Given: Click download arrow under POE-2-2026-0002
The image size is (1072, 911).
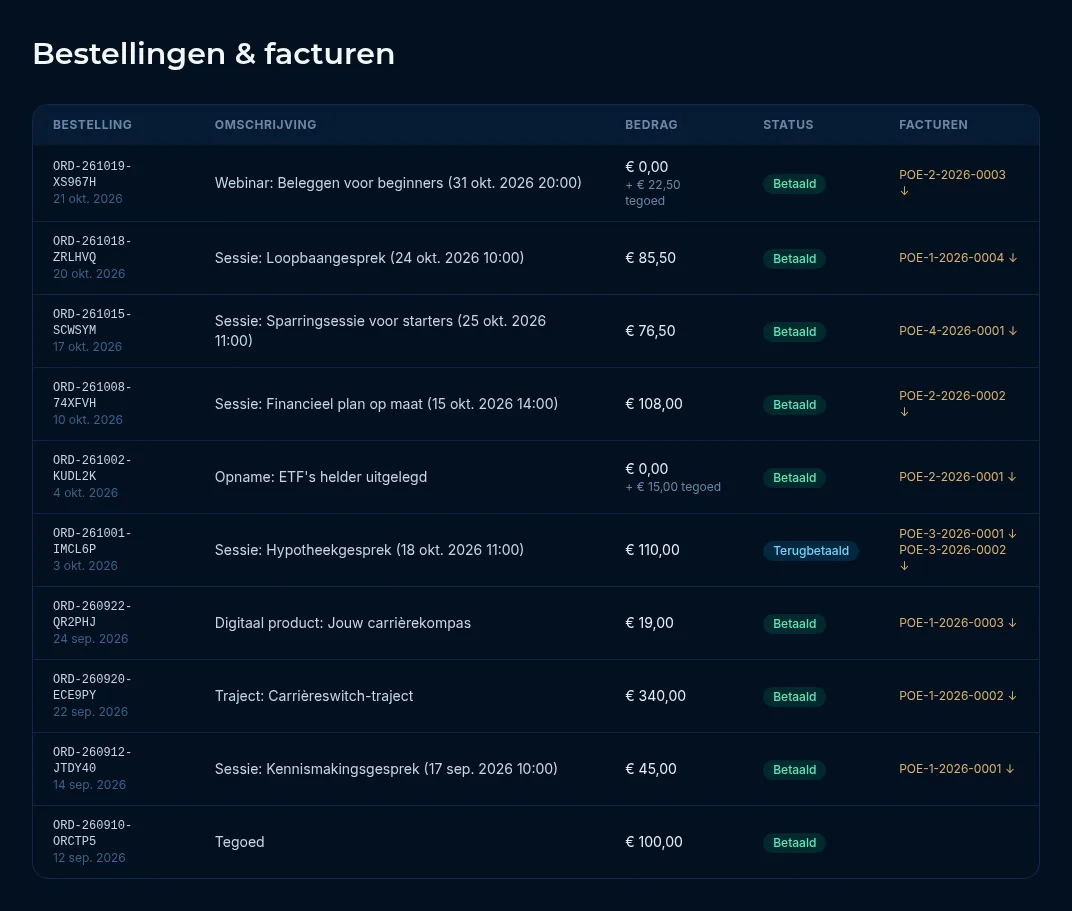Looking at the screenshot, I should pyautogui.click(x=904, y=412).
